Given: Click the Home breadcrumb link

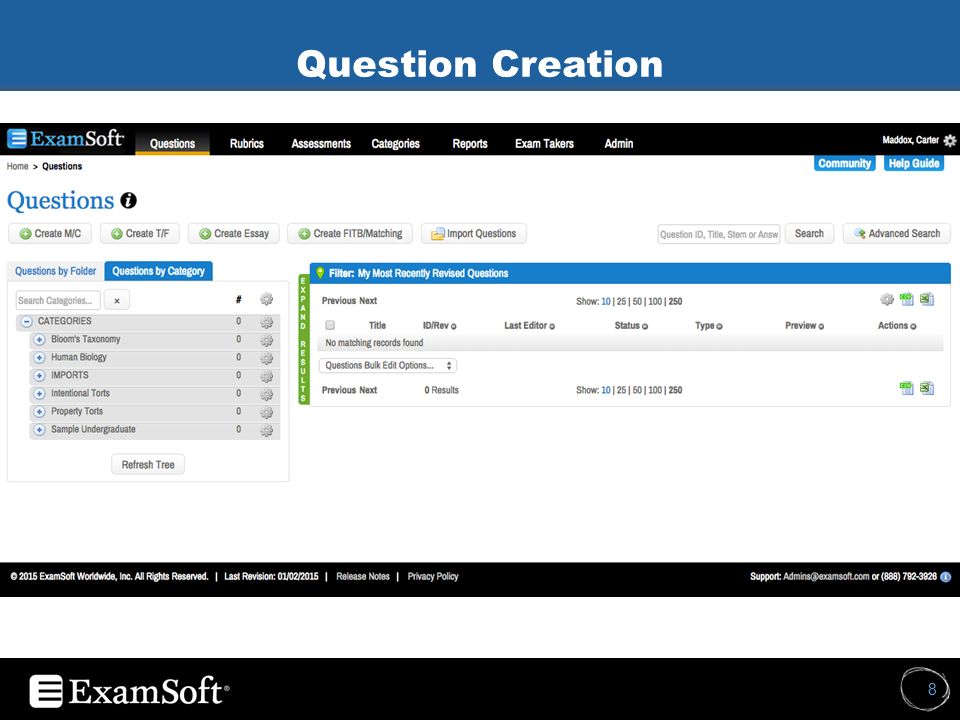Looking at the screenshot, I should coord(18,167).
